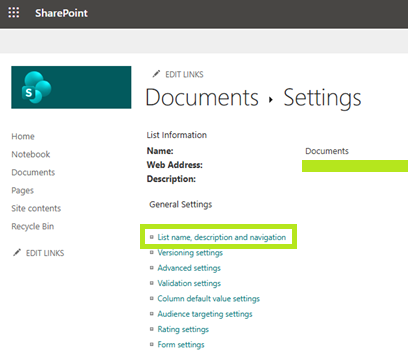
Task: Open Form settings
Action: pos(181,345)
